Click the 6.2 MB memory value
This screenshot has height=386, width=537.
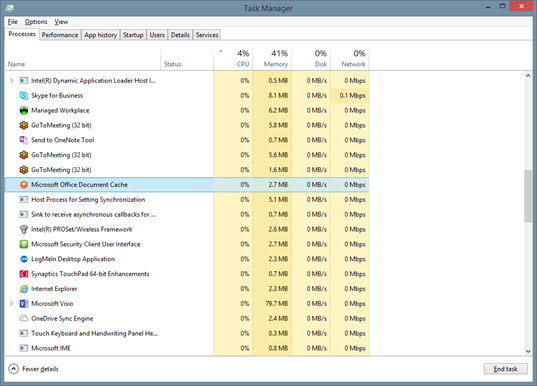278,110
